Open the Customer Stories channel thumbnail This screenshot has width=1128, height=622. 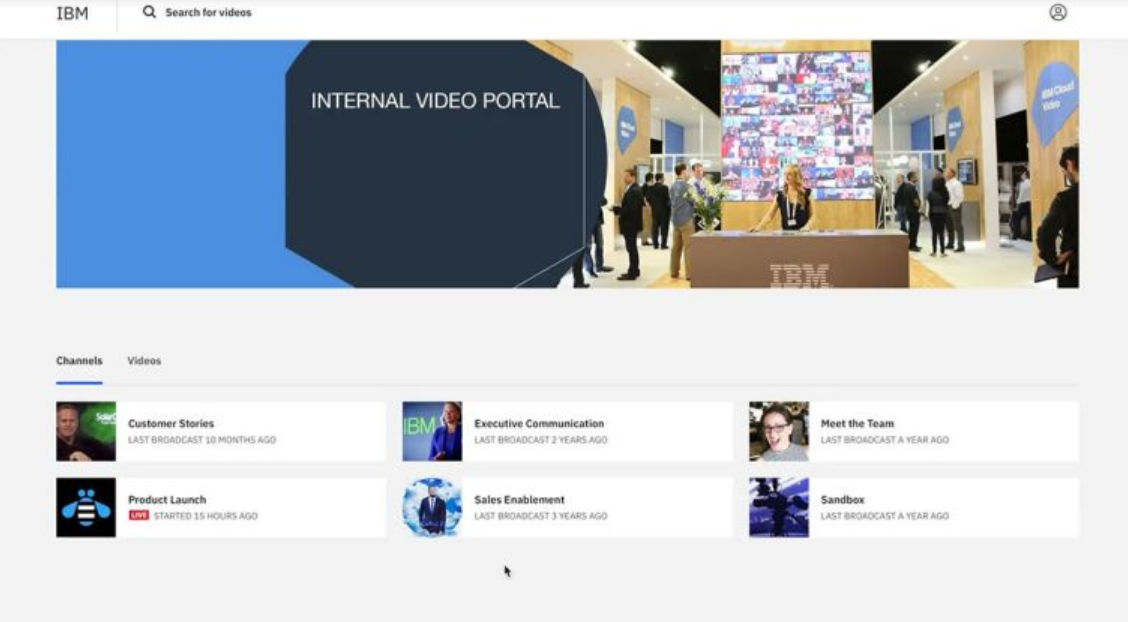tap(88, 431)
